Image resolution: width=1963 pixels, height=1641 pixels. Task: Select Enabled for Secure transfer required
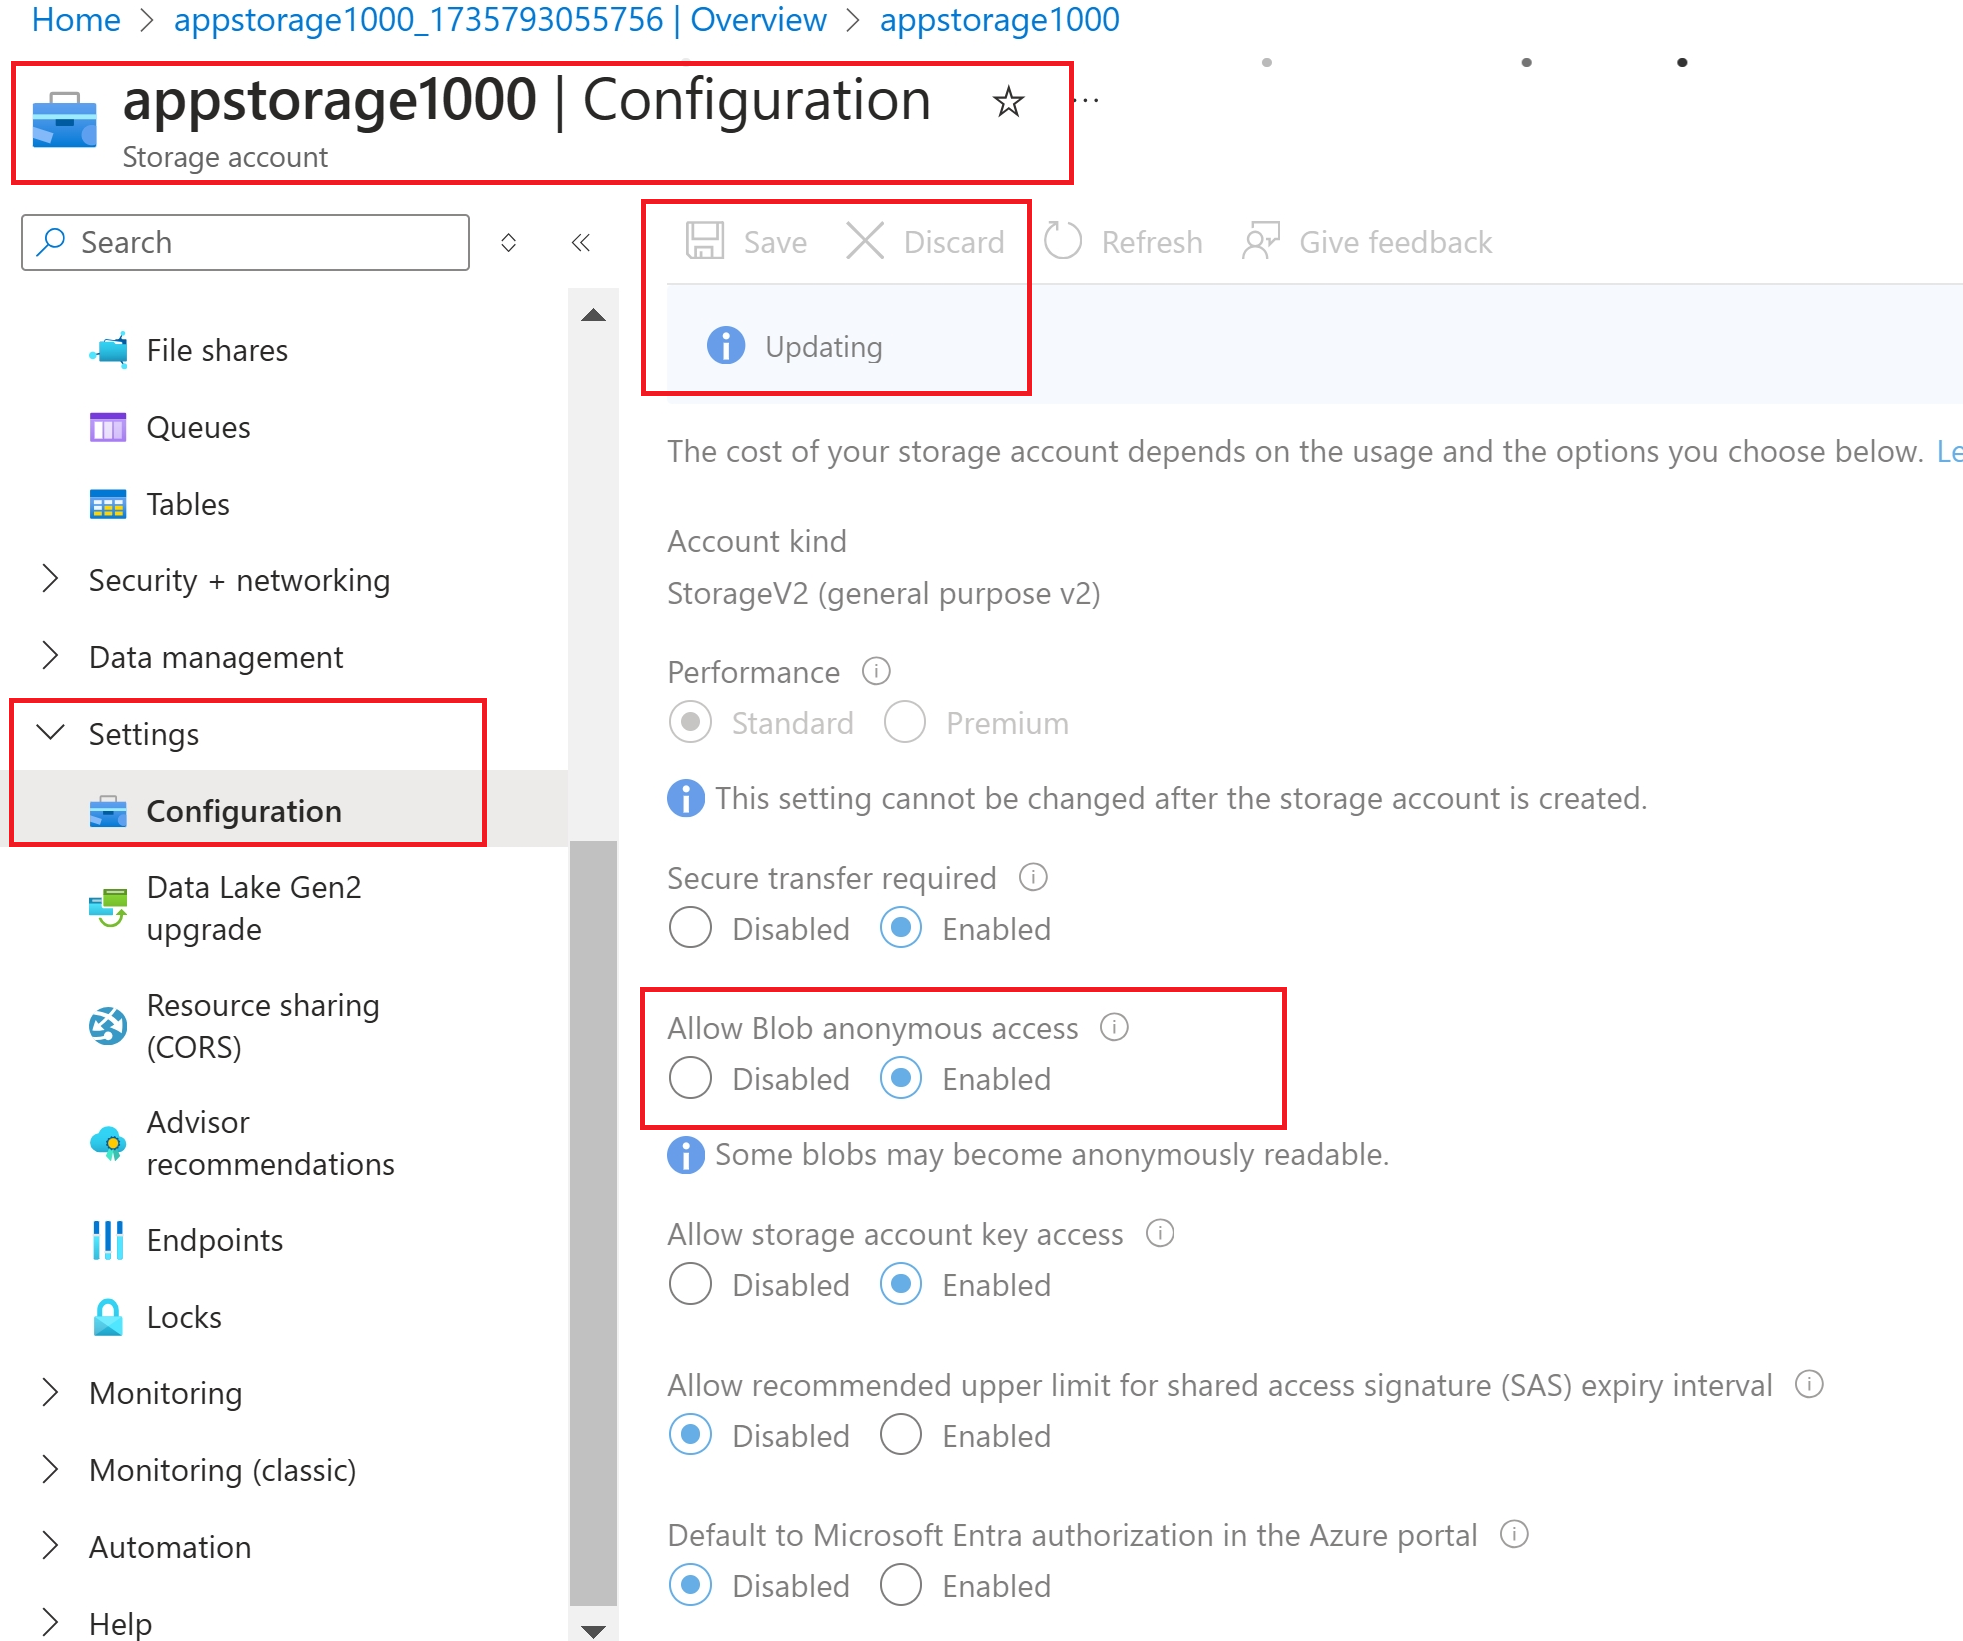tap(901, 928)
